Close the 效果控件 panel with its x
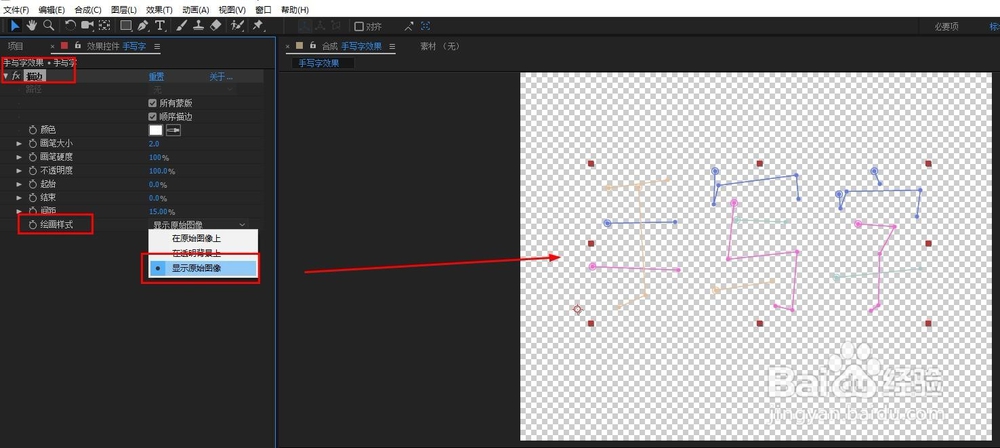This screenshot has width=1000, height=448. pyautogui.click(x=53, y=46)
